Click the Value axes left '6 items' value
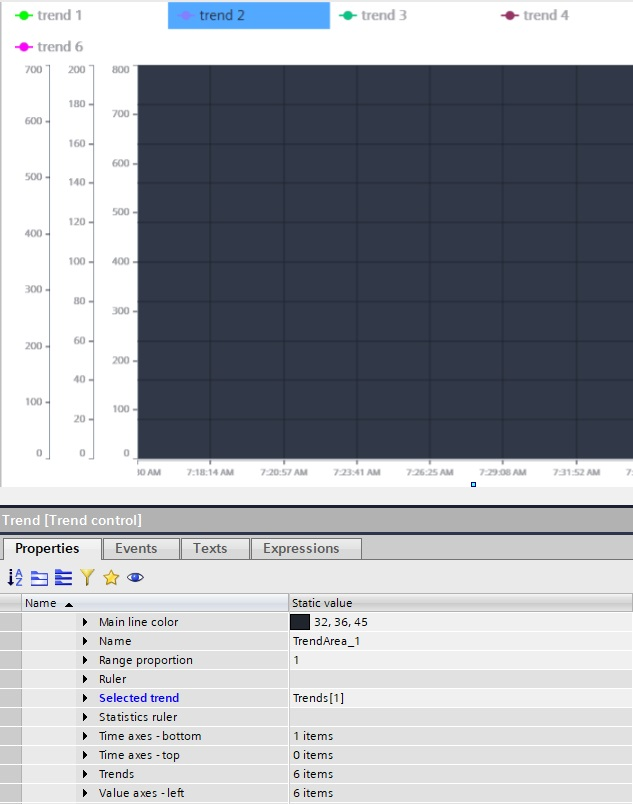The image size is (633, 804). [313, 793]
